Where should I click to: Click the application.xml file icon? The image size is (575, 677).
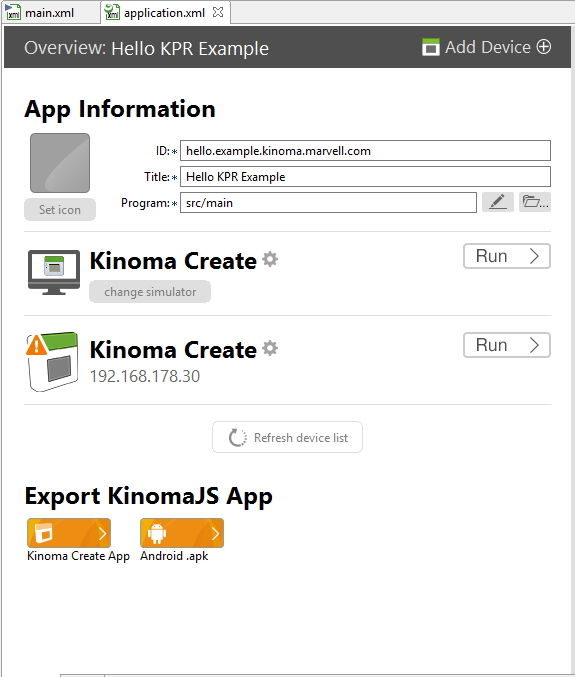[x=112, y=12]
